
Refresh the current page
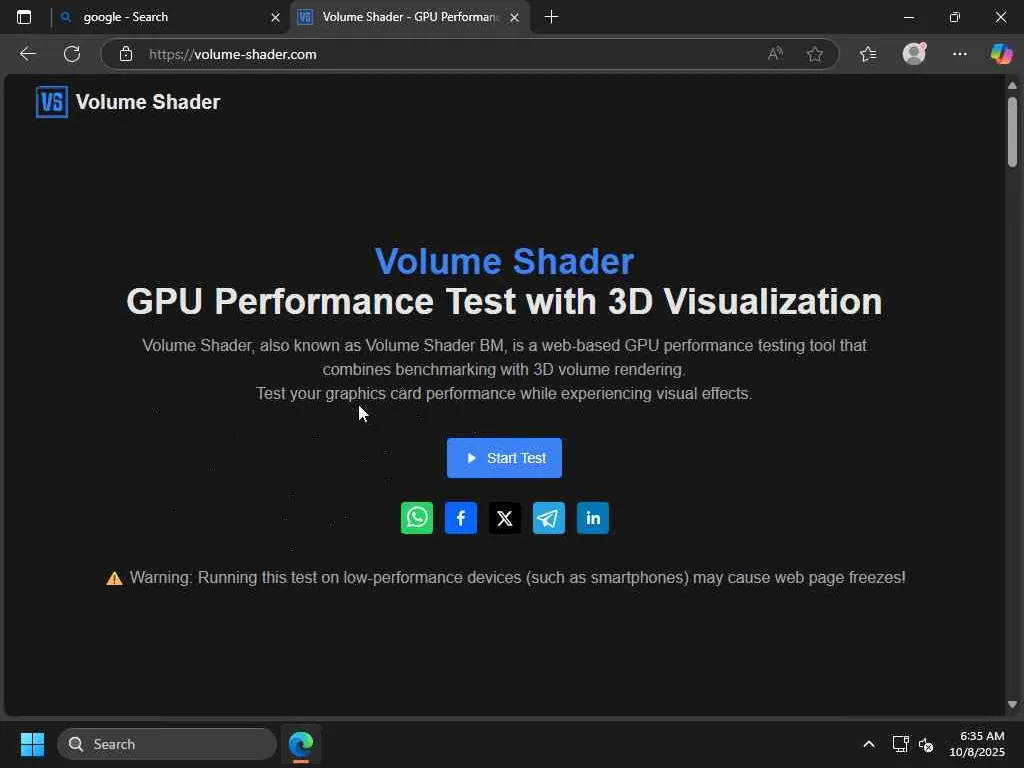(72, 54)
